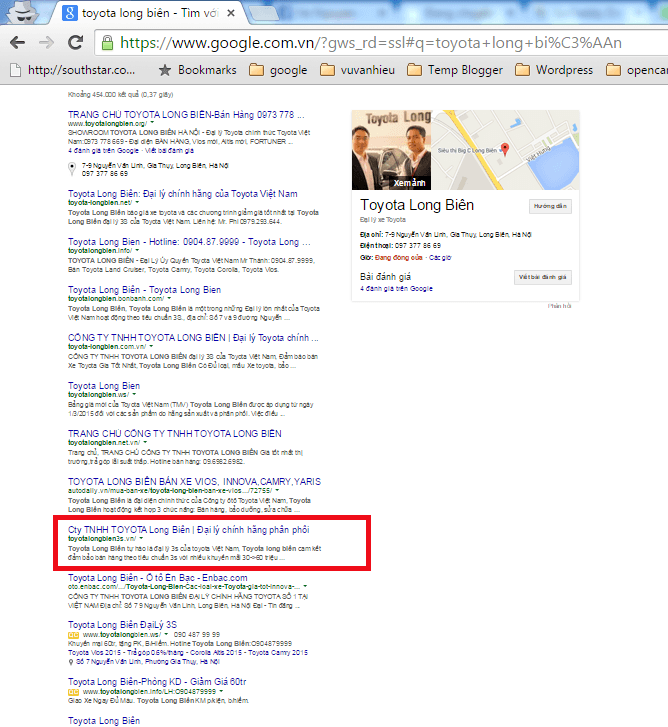Click the browser Back arrow
The image size is (668, 727).
(x=18, y=43)
